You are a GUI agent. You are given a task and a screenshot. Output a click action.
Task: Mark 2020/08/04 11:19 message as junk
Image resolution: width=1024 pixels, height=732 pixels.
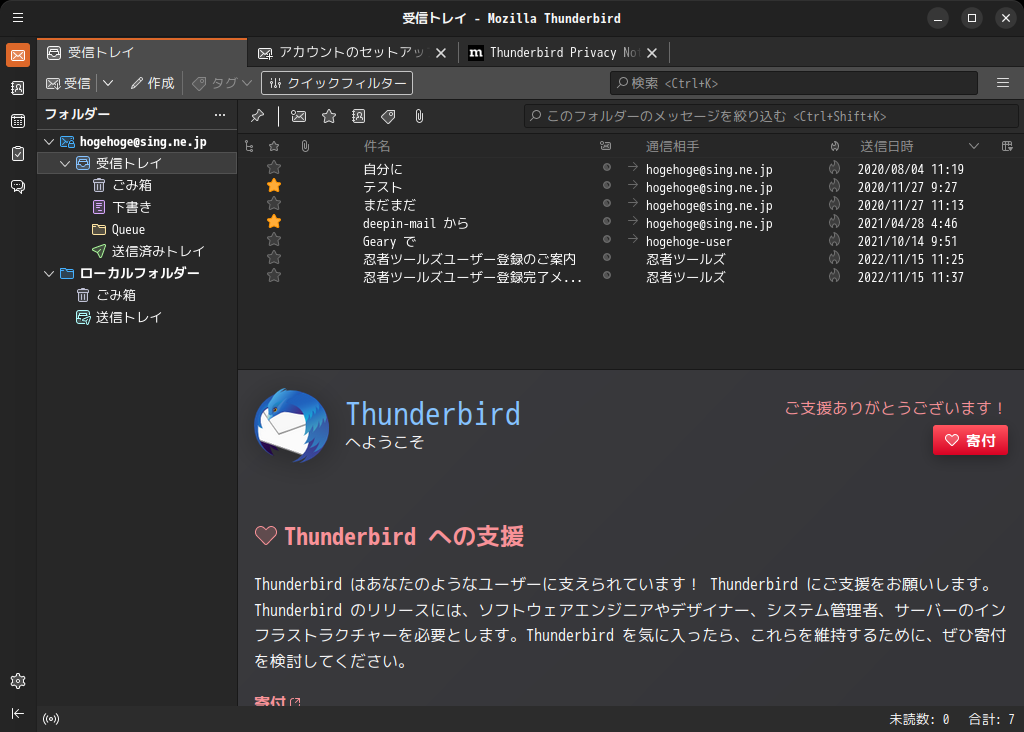click(835, 168)
